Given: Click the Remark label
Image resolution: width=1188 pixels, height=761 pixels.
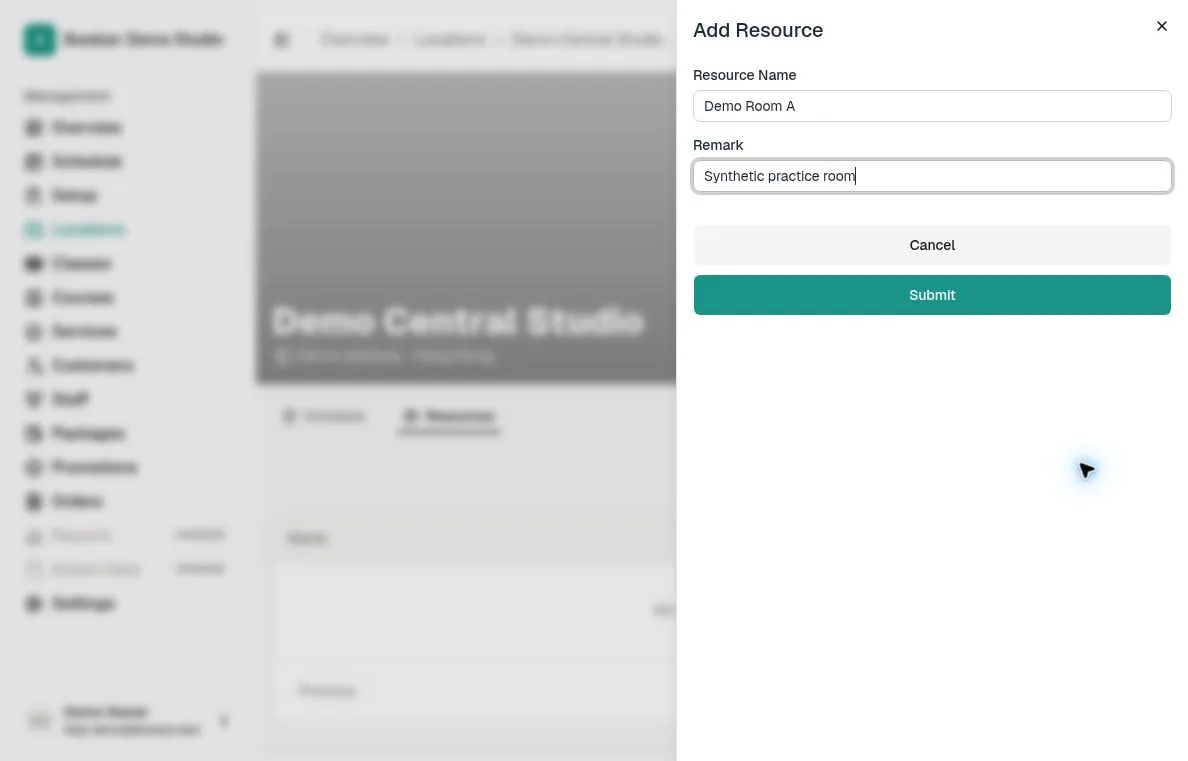Looking at the screenshot, I should (717, 145).
